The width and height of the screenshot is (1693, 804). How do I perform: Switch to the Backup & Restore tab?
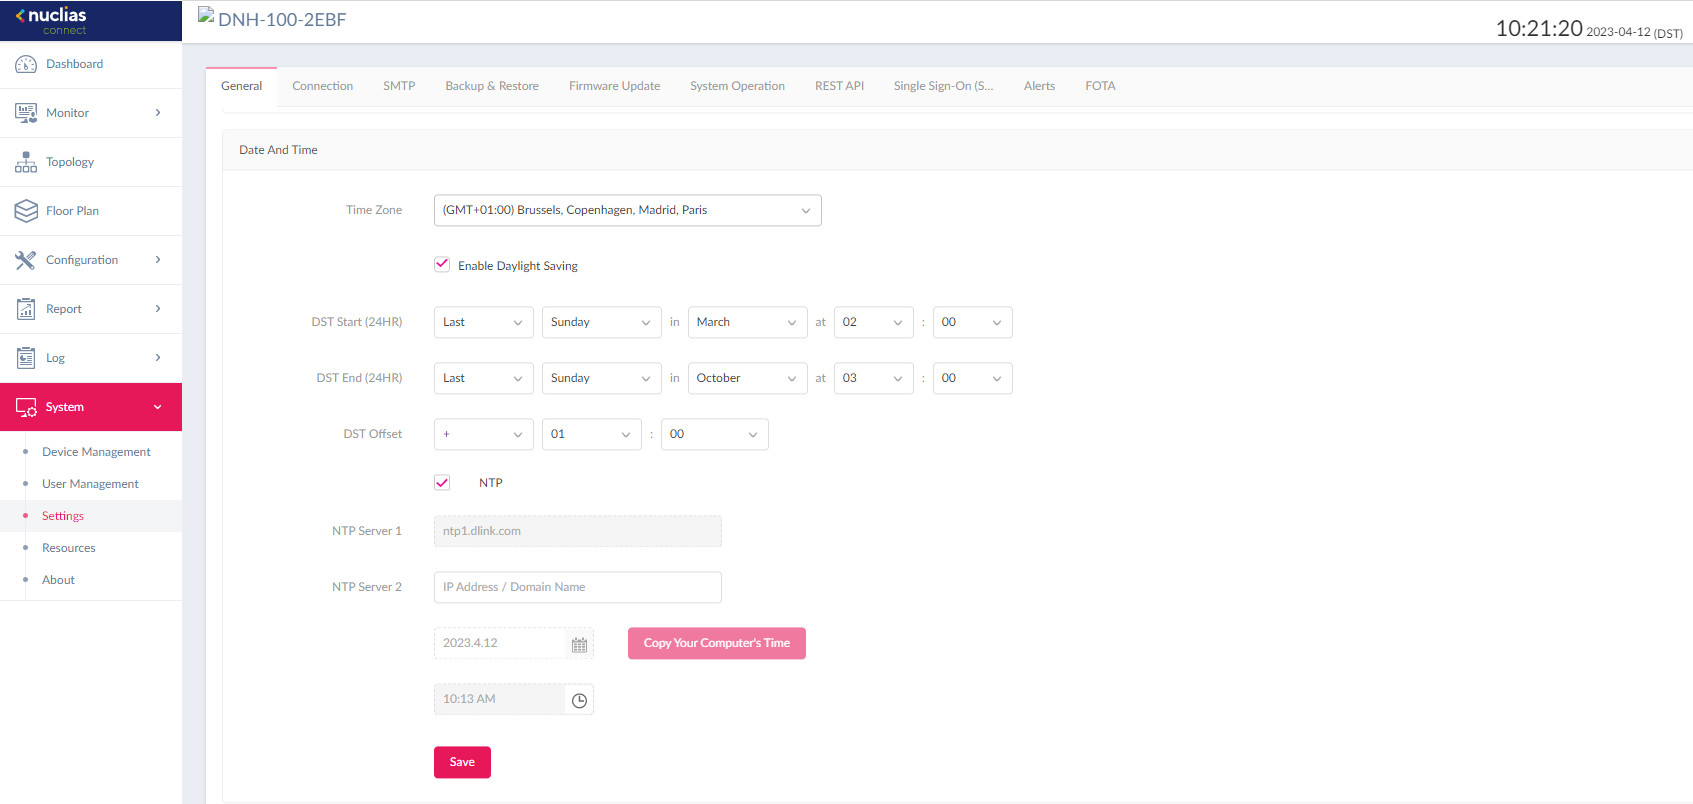(x=491, y=86)
